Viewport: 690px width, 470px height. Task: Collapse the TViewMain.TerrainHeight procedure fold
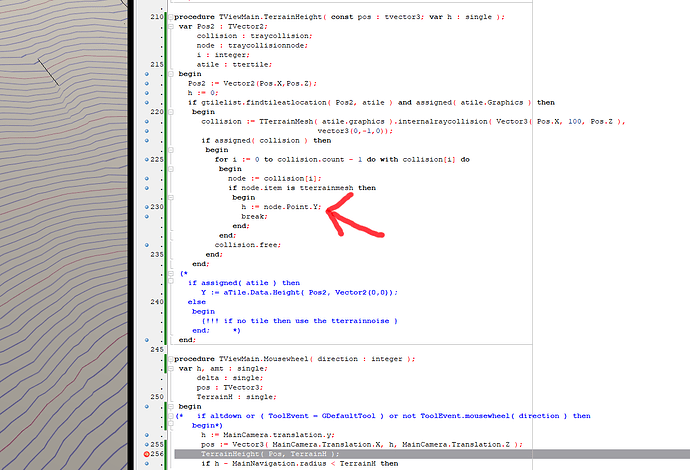[171, 17]
